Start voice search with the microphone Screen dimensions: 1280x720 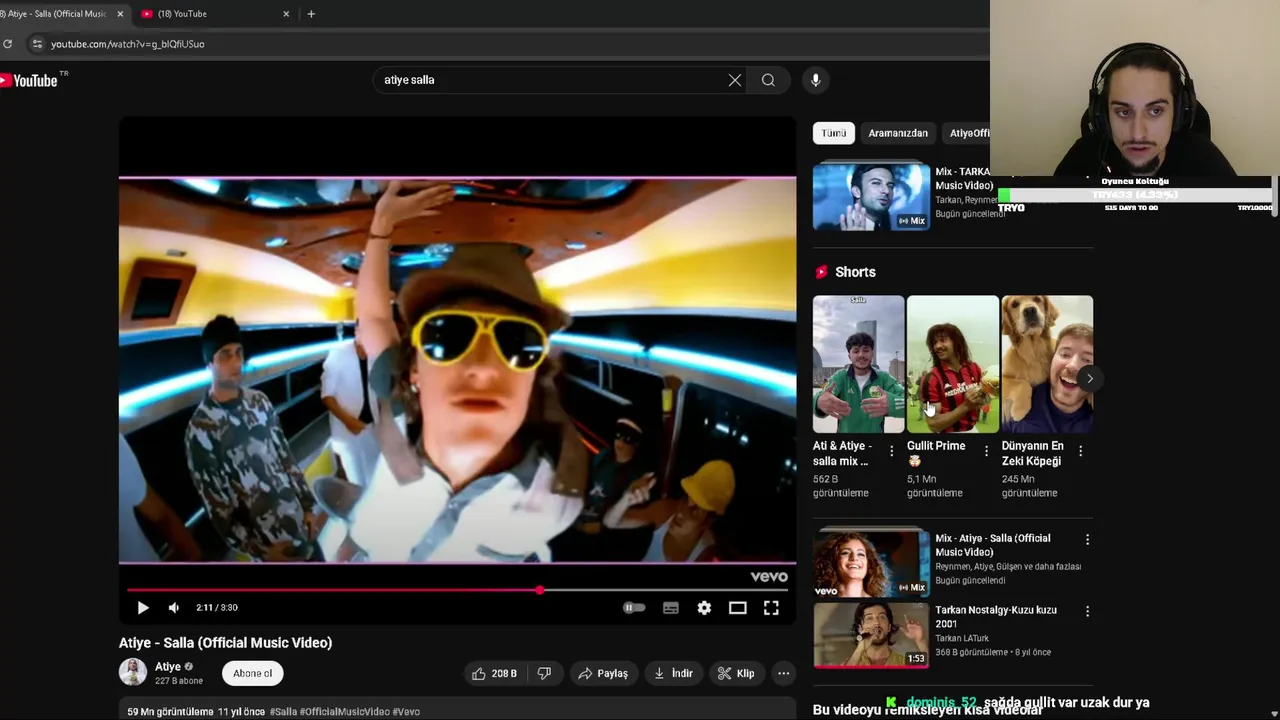[815, 80]
